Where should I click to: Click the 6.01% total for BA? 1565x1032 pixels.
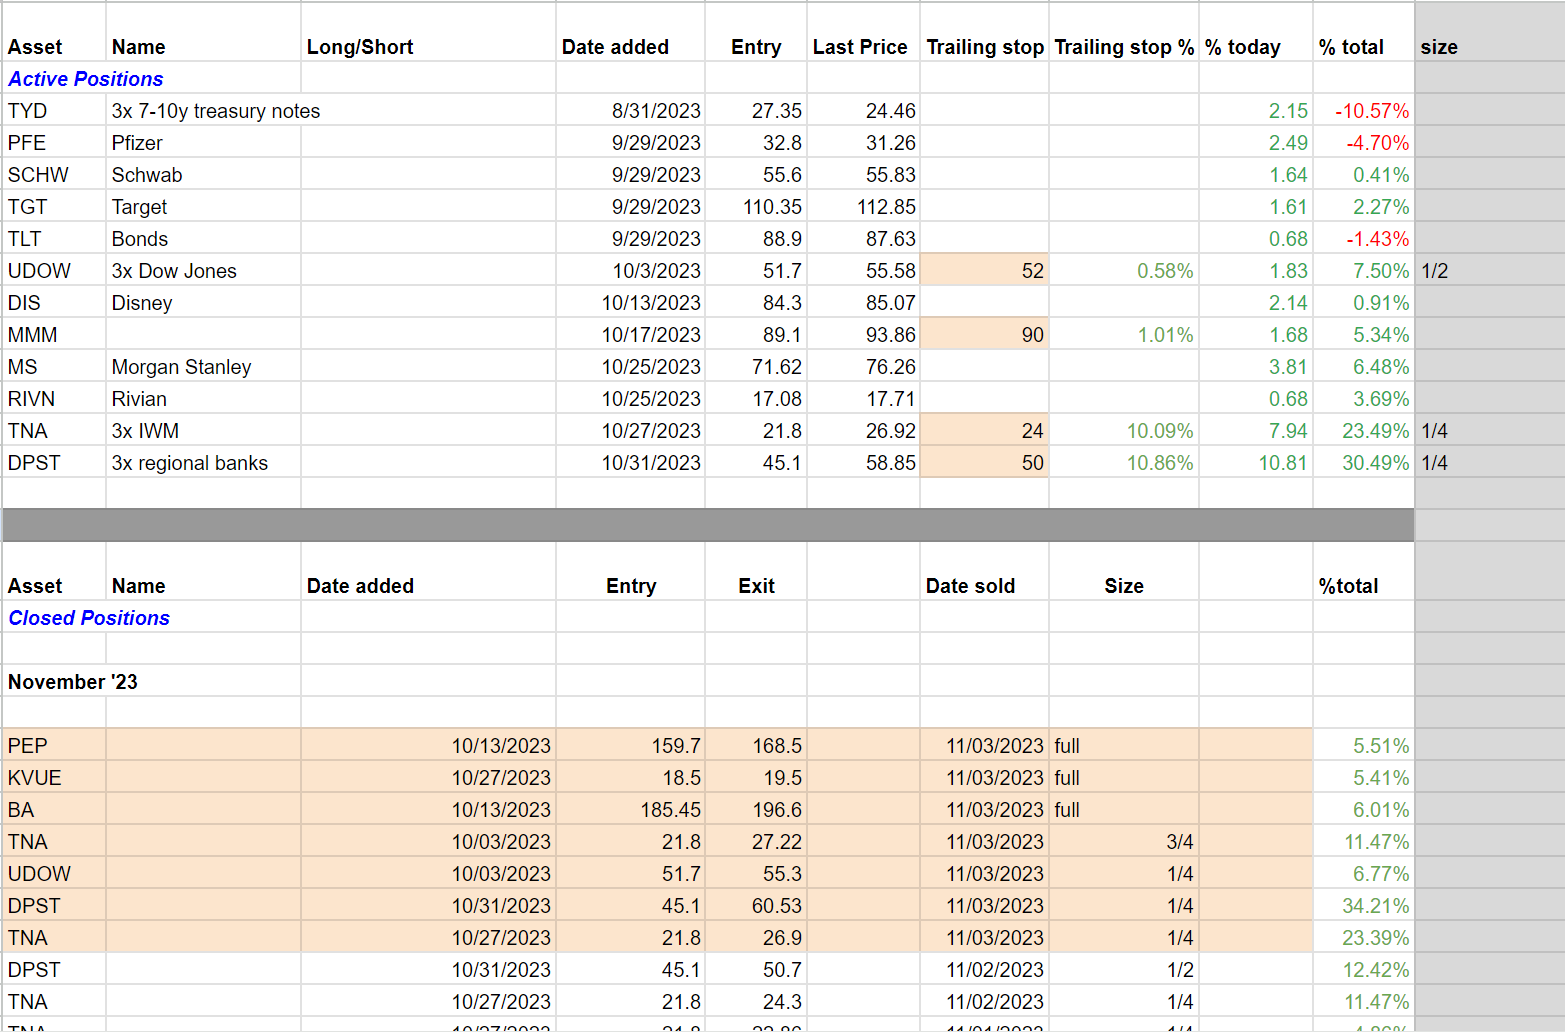(1364, 810)
